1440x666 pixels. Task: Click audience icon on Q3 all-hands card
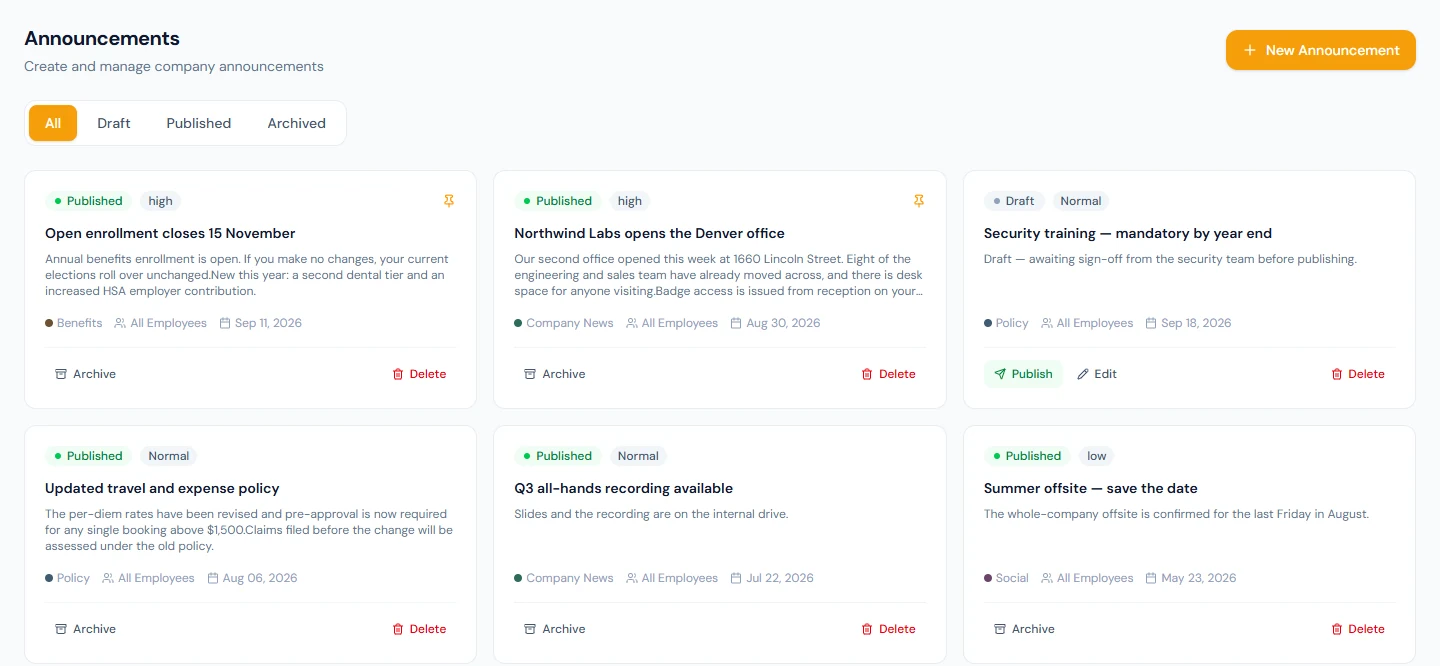[x=632, y=578]
